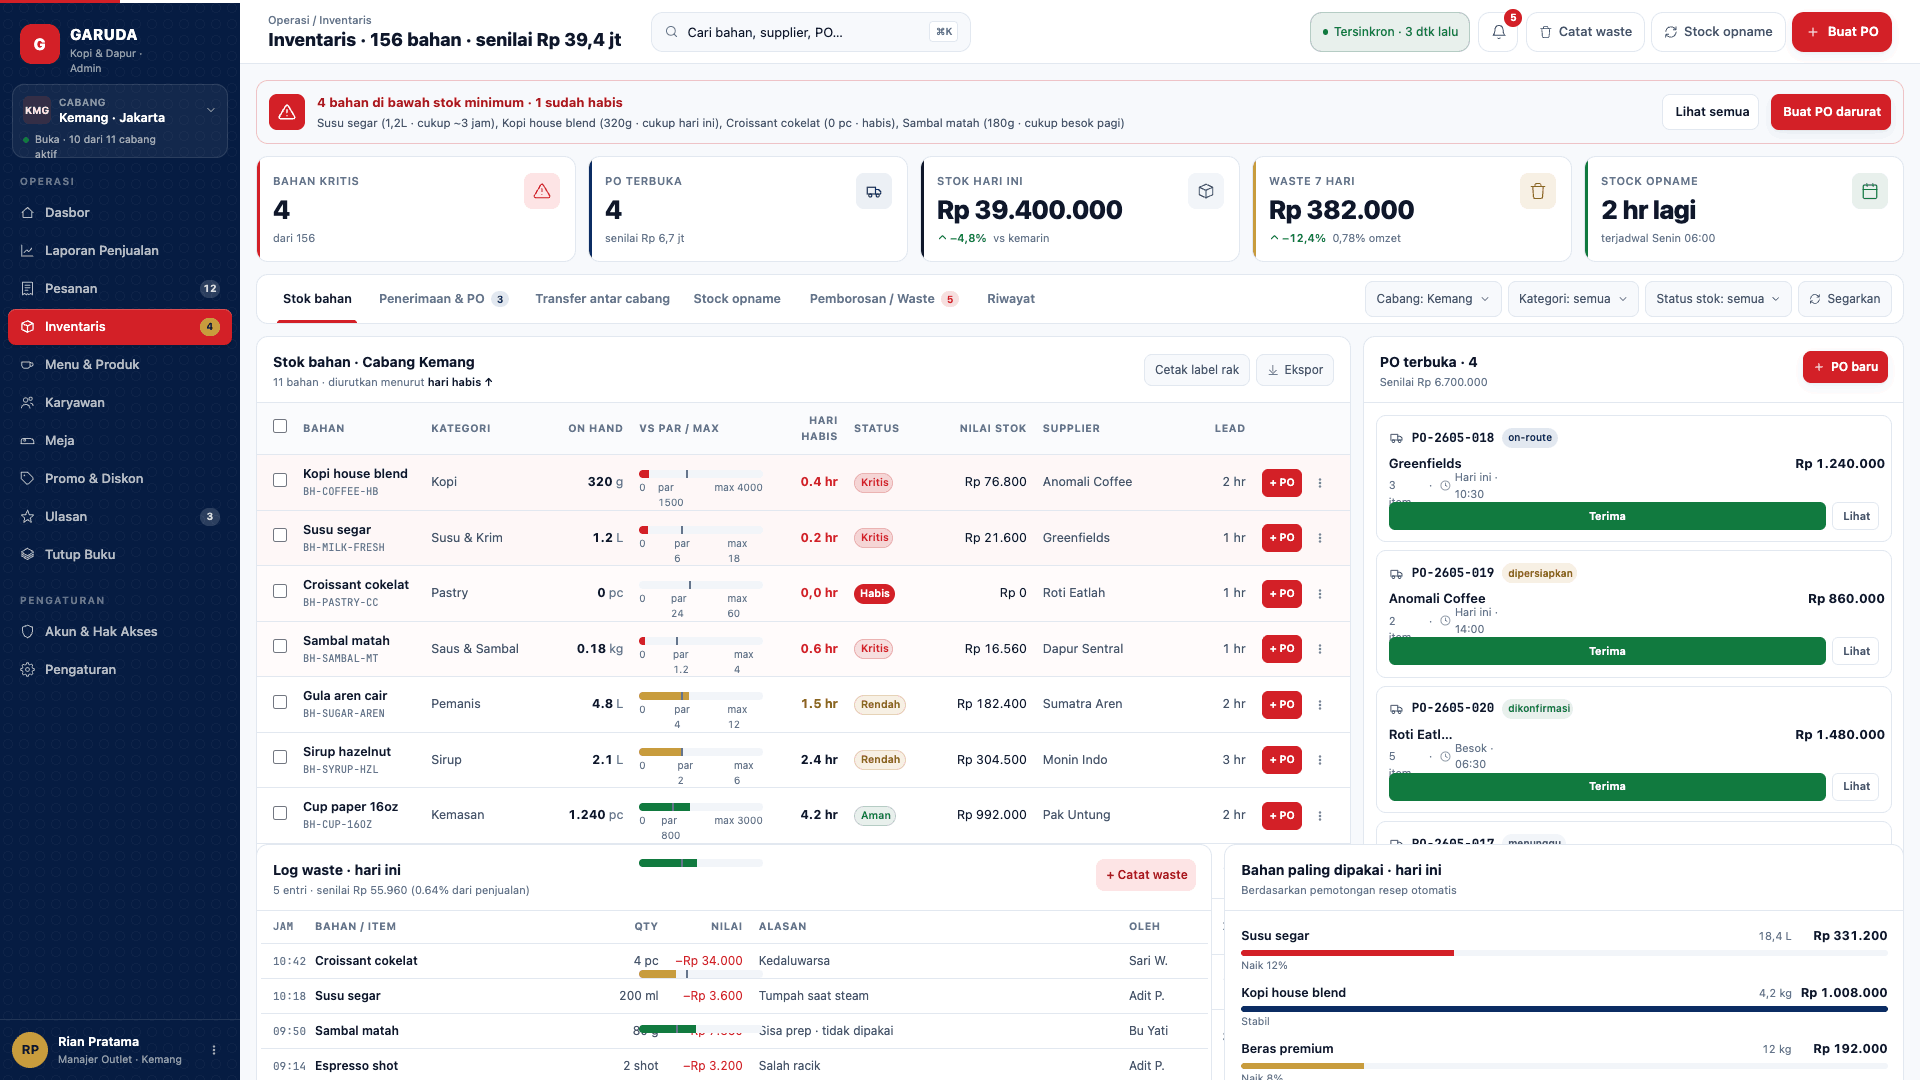Focus the Cari bahan, supplier, PO search field
Image resolution: width=1920 pixels, height=1080 pixels.
(x=810, y=32)
